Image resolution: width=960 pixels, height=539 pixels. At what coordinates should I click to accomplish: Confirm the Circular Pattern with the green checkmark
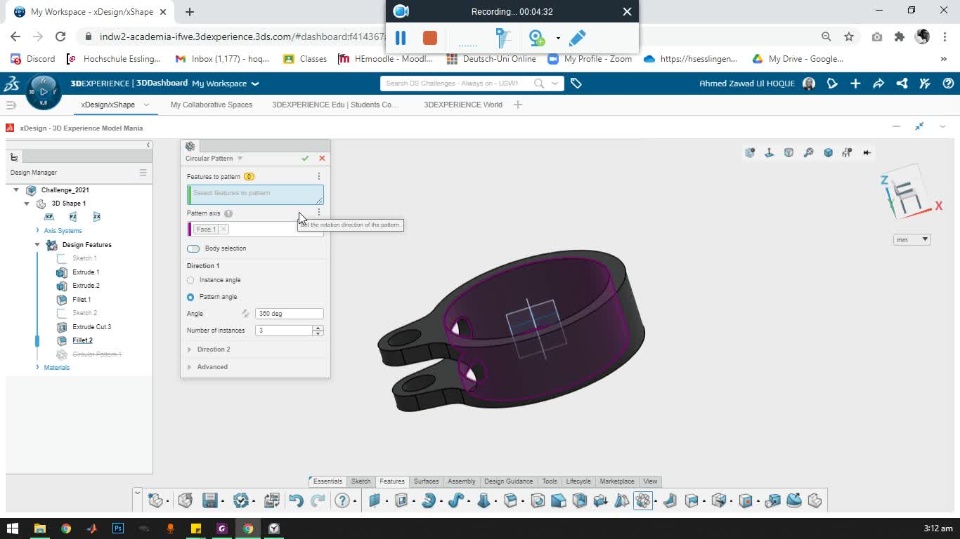pyautogui.click(x=305, y=158)
